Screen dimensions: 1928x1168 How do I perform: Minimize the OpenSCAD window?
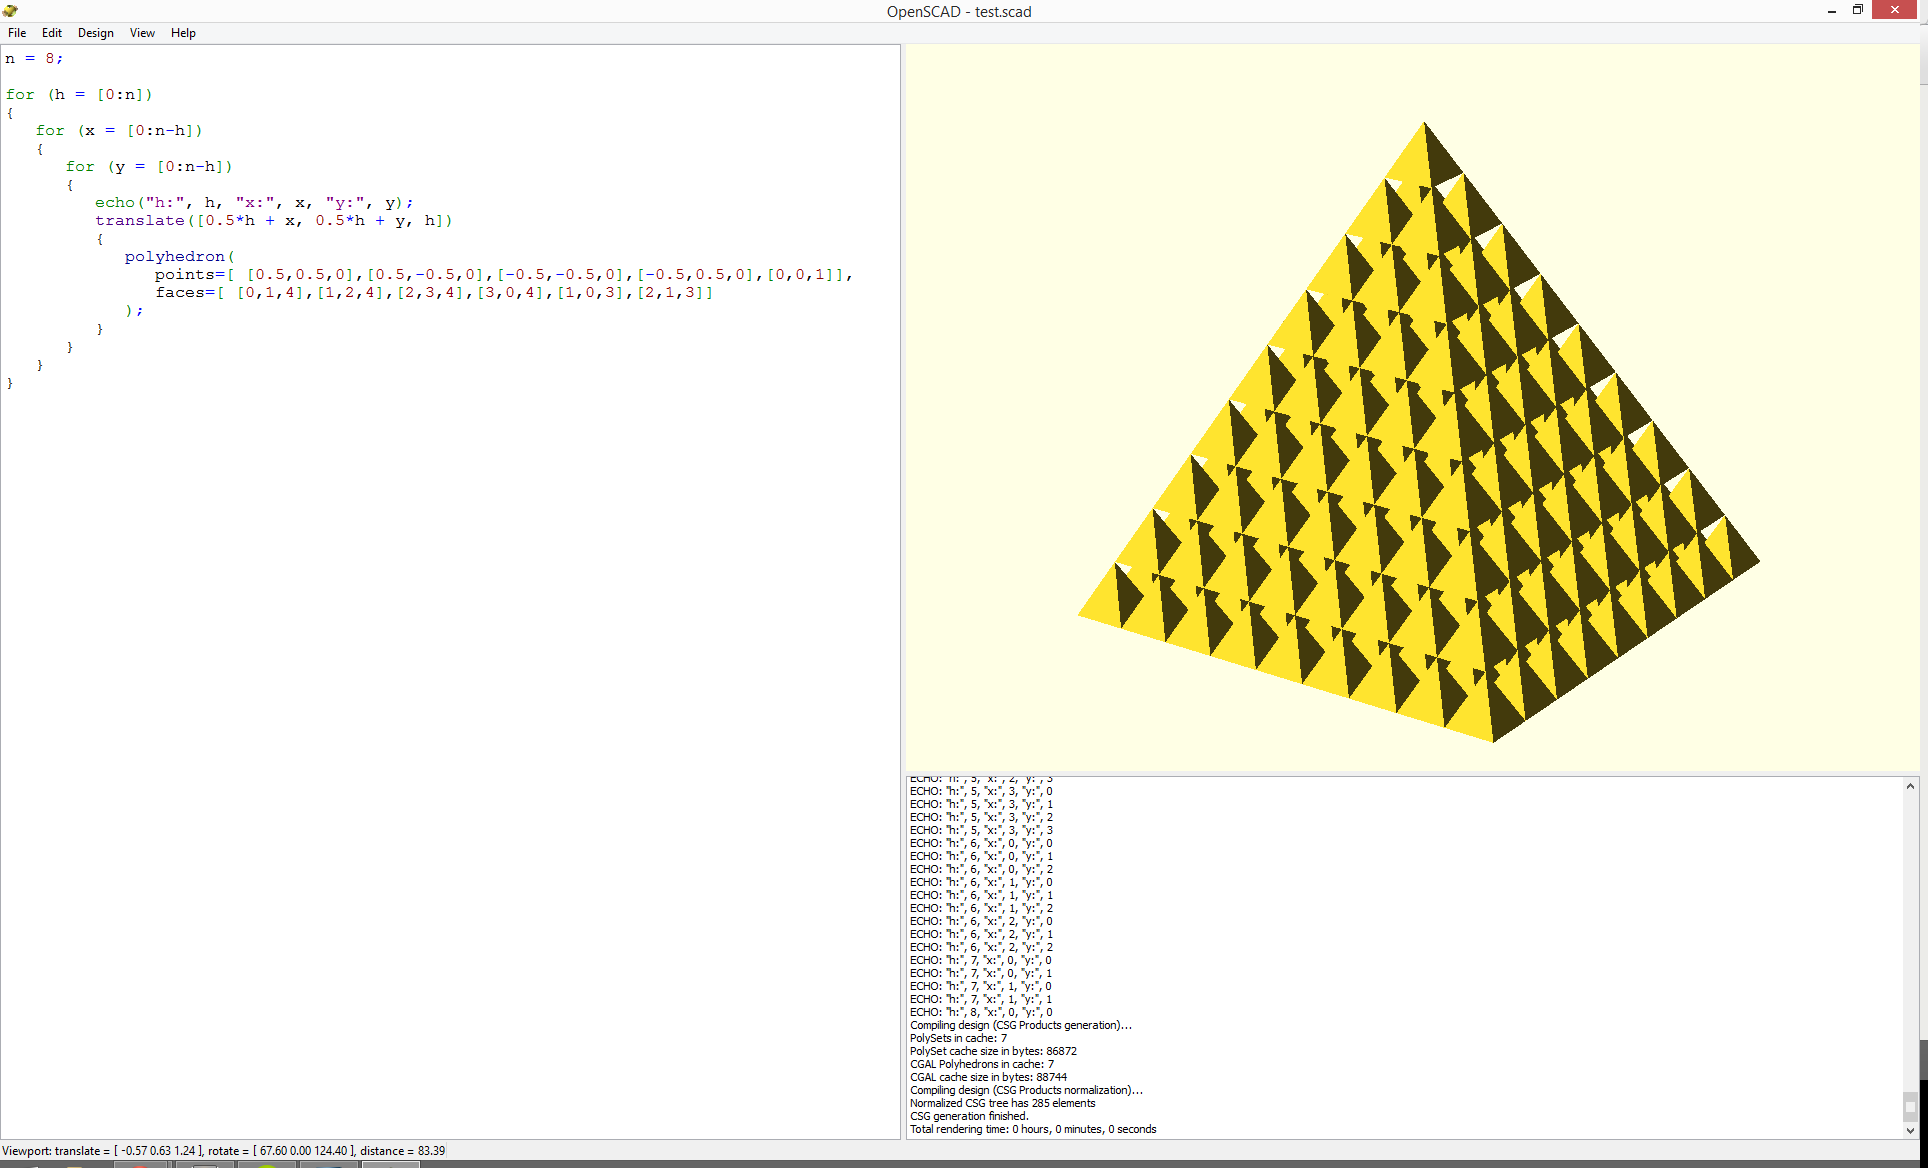tap(1832, 11)
